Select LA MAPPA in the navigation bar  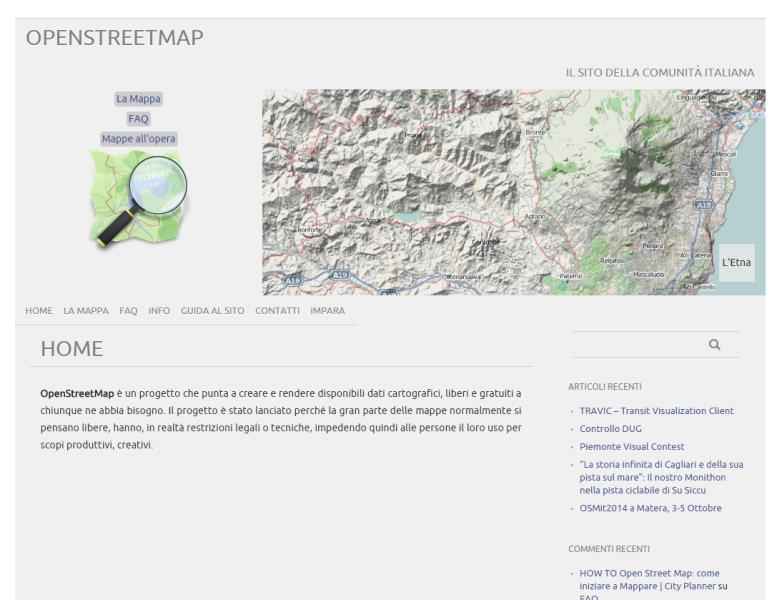coord(86,310)
